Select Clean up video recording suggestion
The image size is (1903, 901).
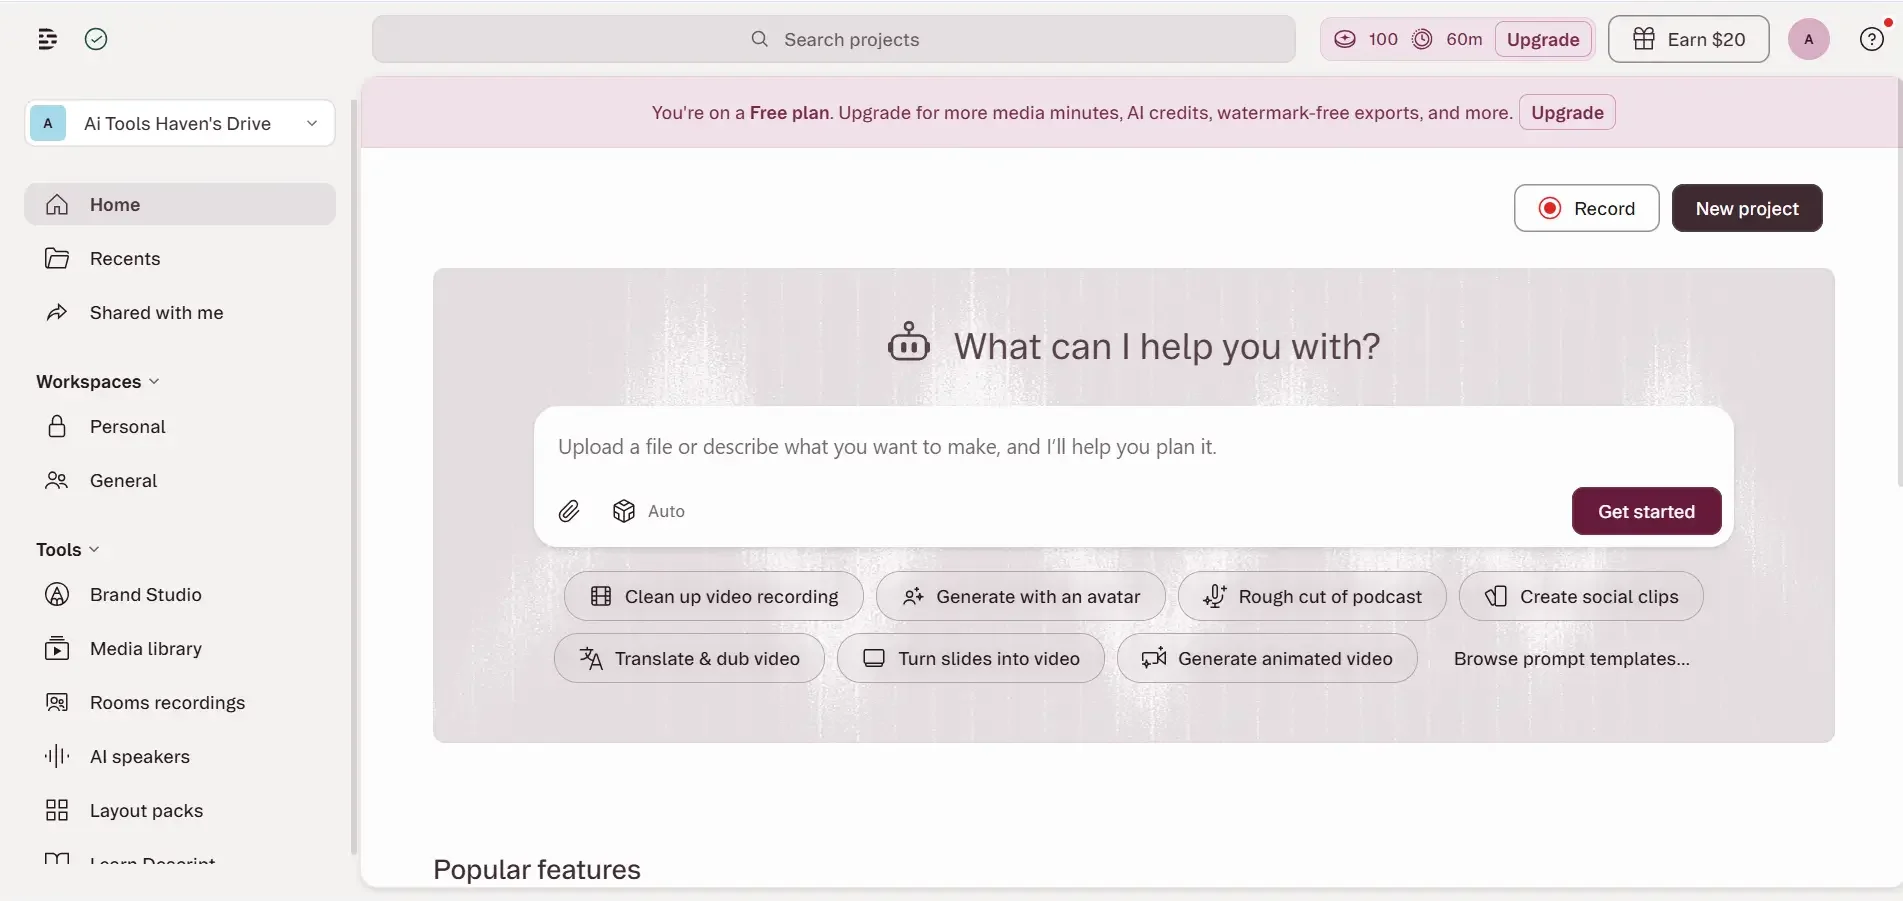tap(714, 596)
